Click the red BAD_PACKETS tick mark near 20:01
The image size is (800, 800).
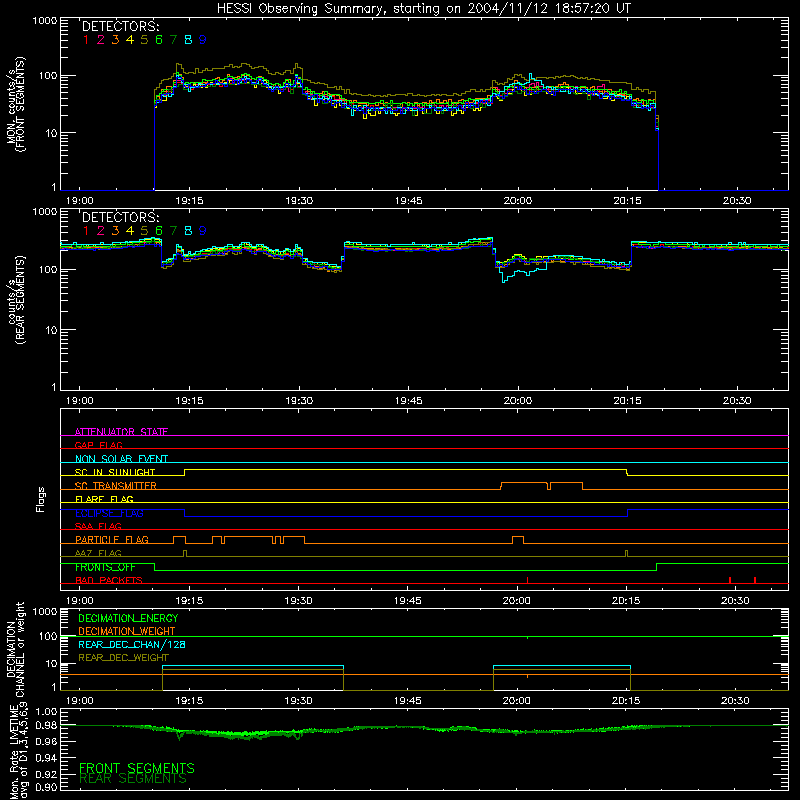(x=527, y=580)
